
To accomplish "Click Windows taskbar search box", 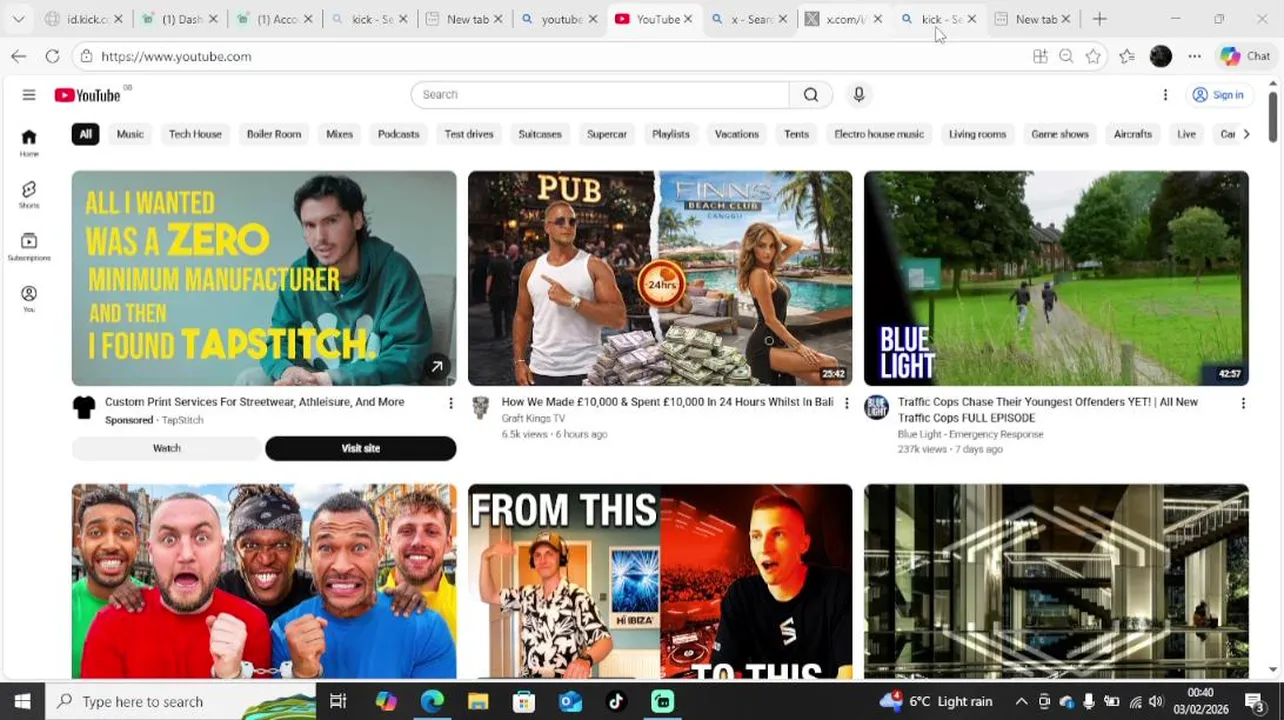I will point(182,702).
